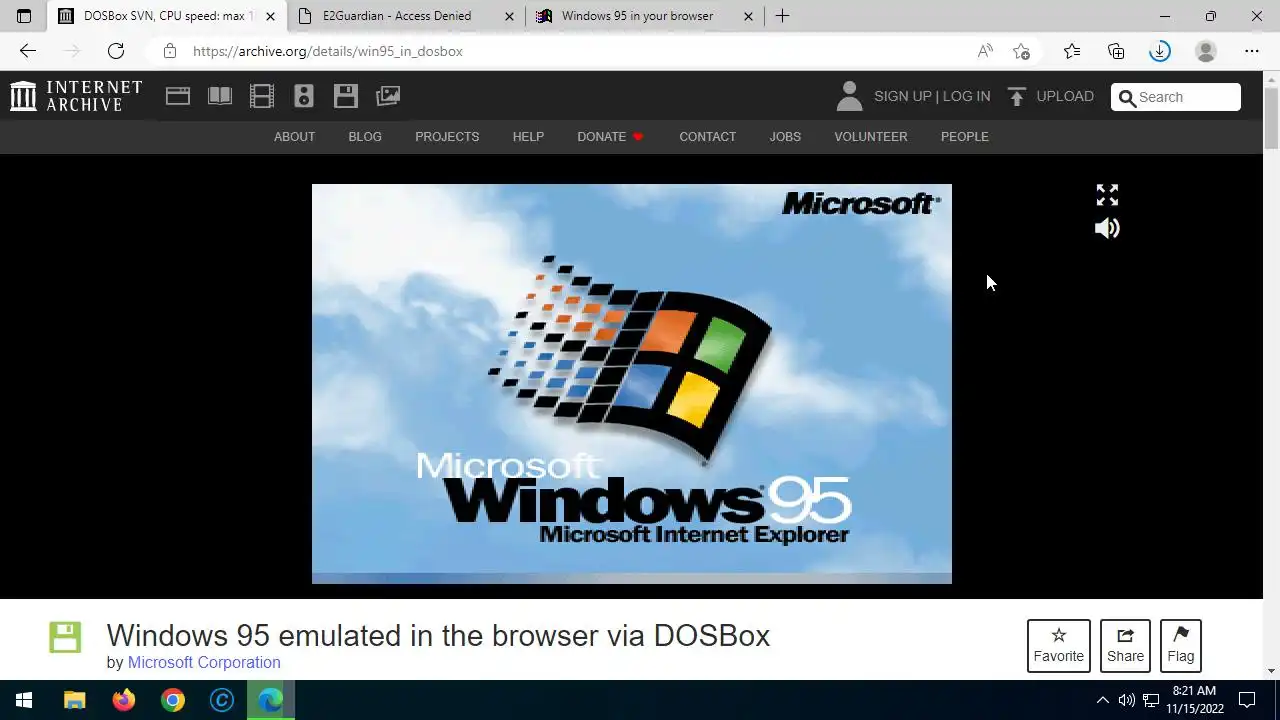Show hidden system tray icons

1102,700
